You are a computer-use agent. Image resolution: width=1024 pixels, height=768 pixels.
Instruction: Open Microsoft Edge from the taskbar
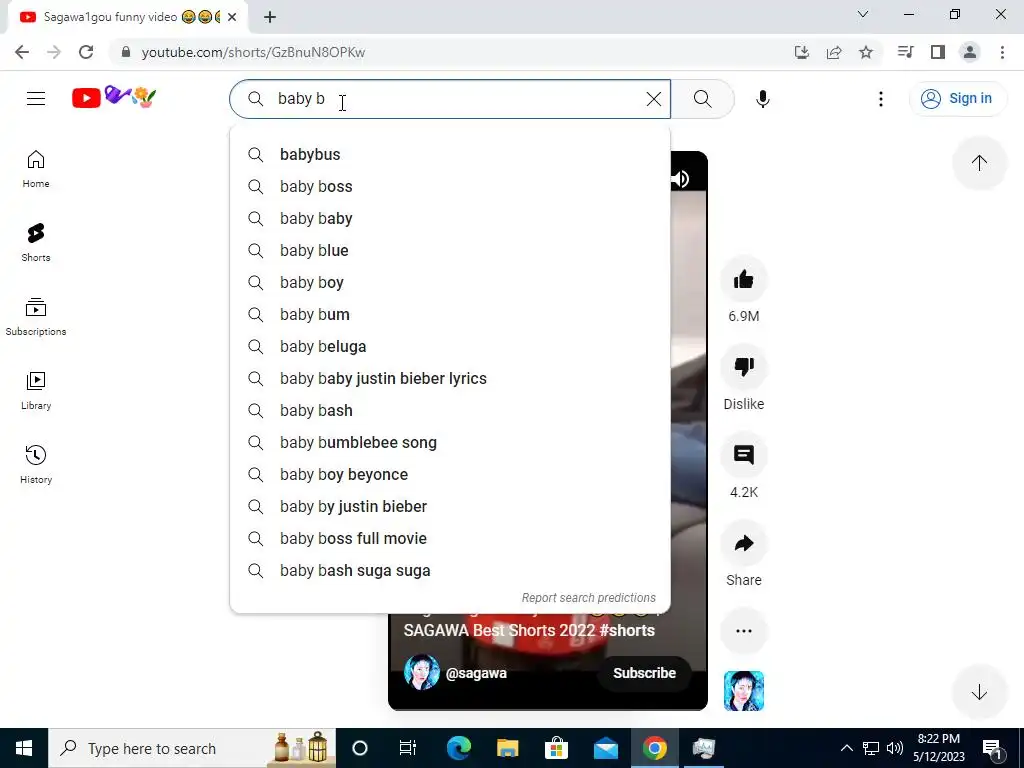tap(458, 748)
